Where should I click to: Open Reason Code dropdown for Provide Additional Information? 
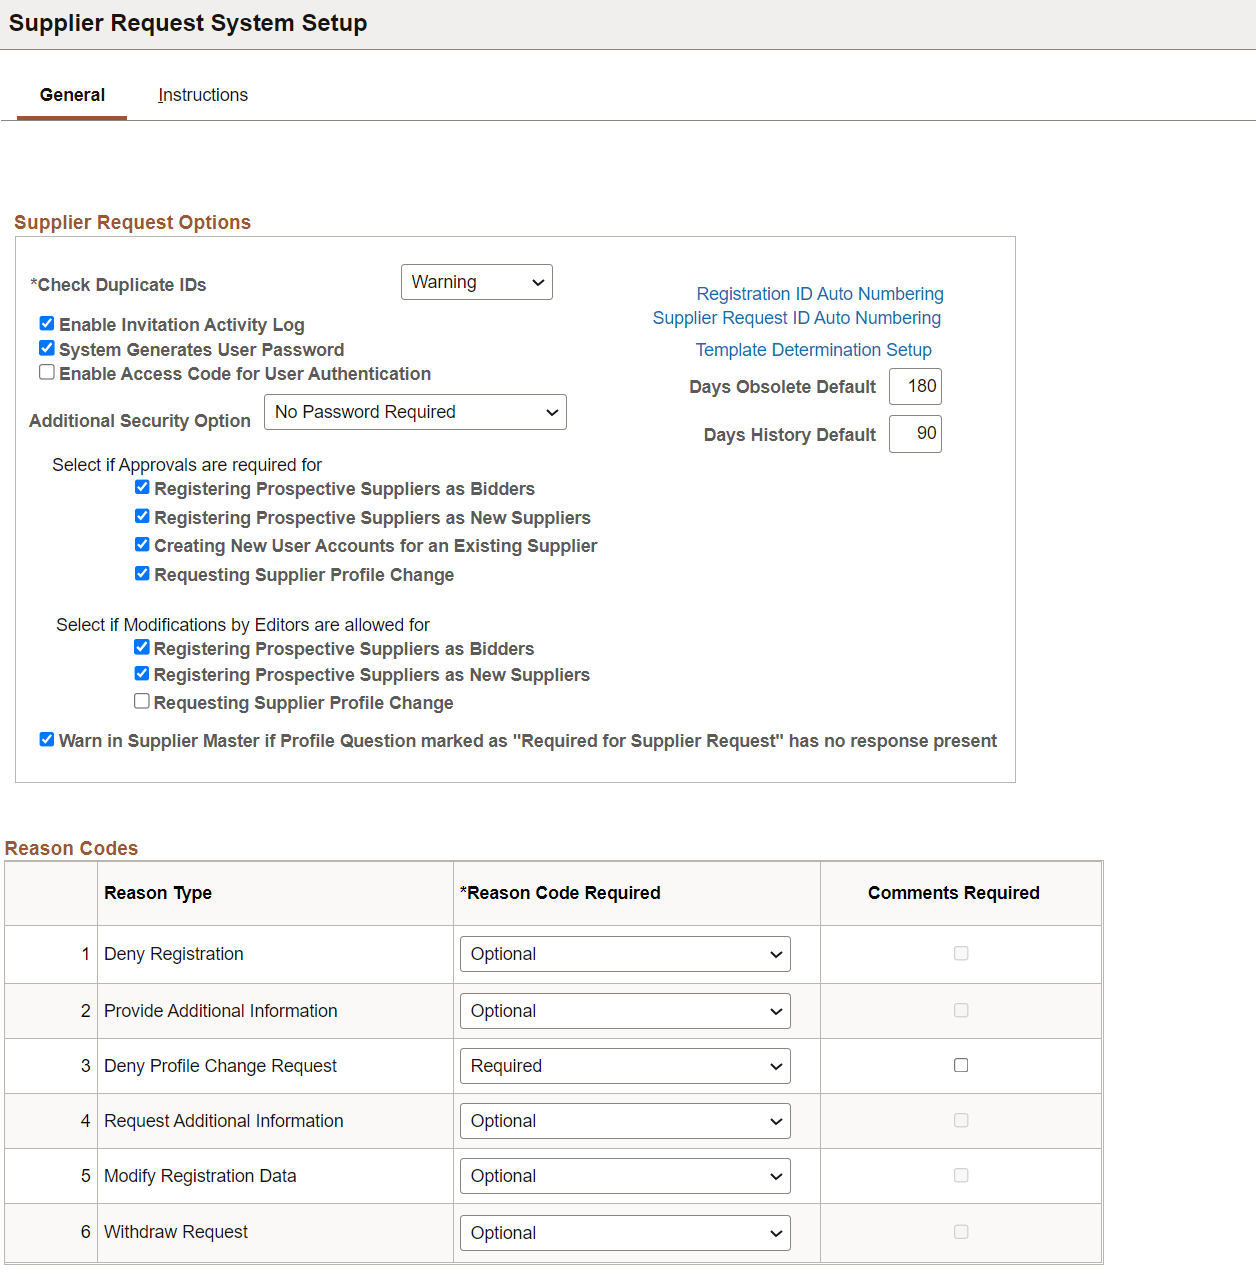(625, 1011)
